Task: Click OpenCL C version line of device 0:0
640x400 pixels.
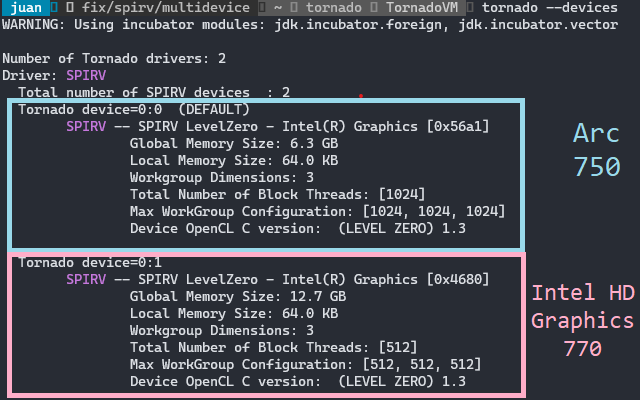Action: [298, 229]
